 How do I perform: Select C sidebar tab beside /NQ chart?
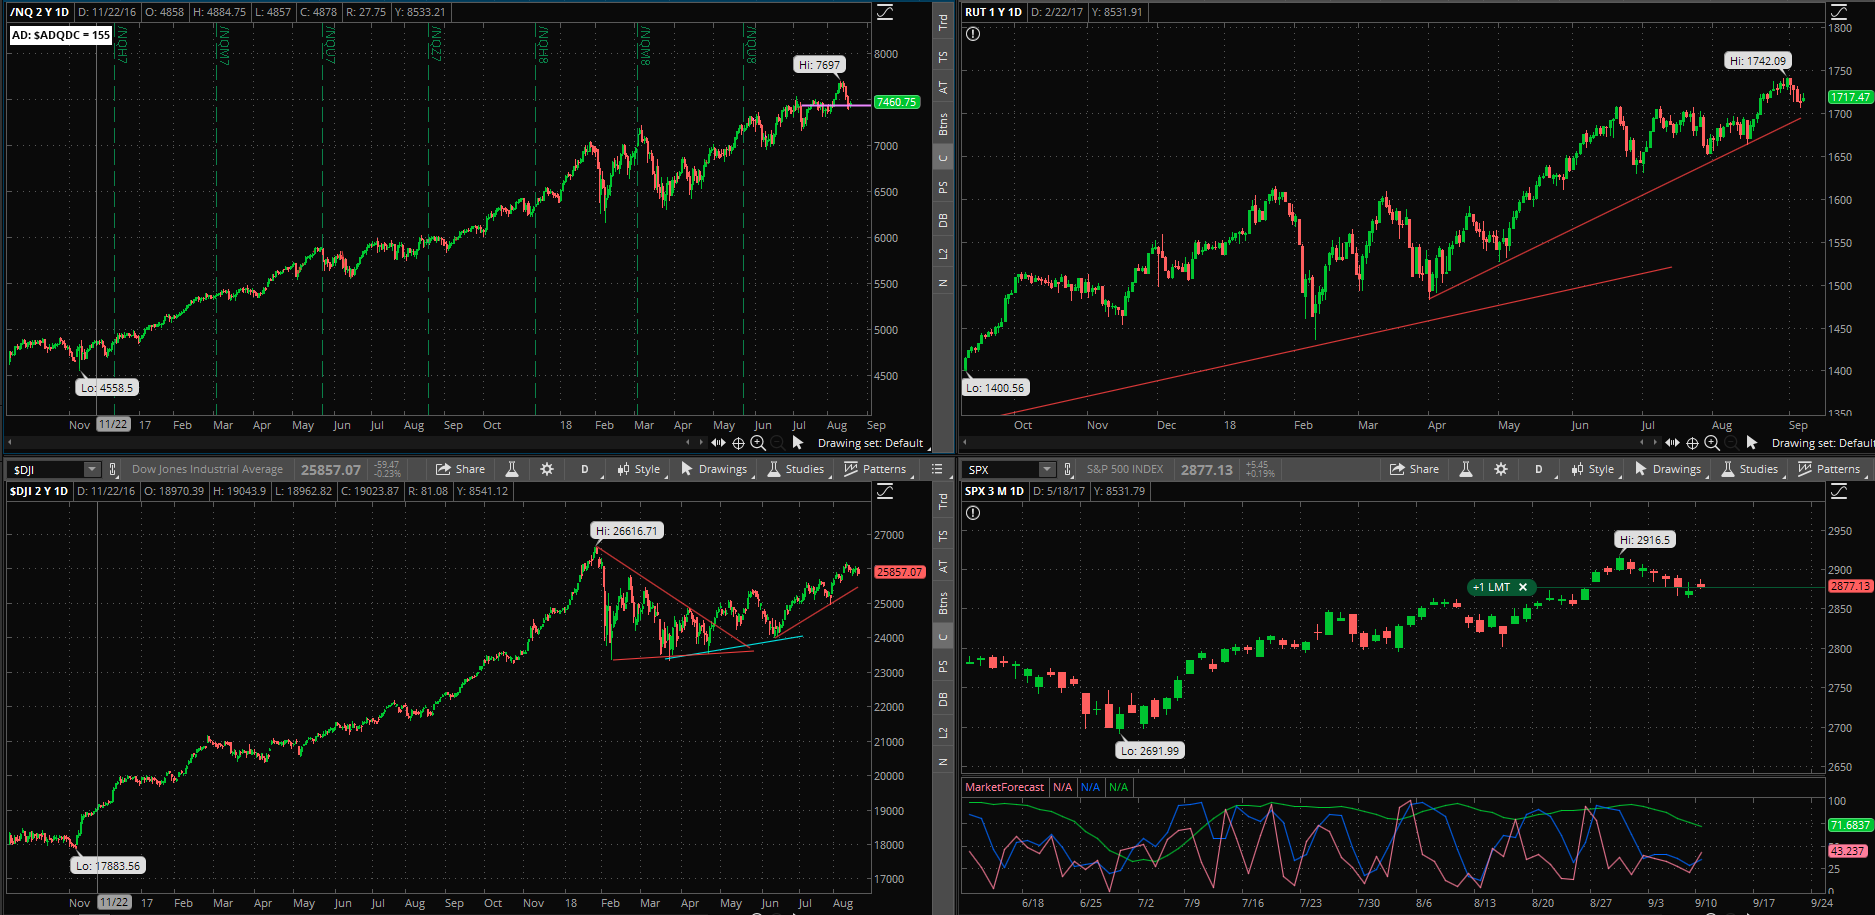[943, 158]
